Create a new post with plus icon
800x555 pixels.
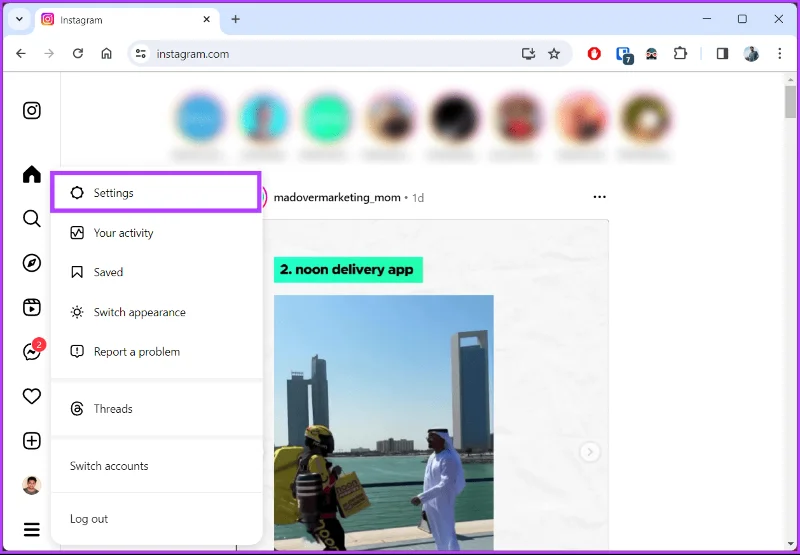(32, 441)
